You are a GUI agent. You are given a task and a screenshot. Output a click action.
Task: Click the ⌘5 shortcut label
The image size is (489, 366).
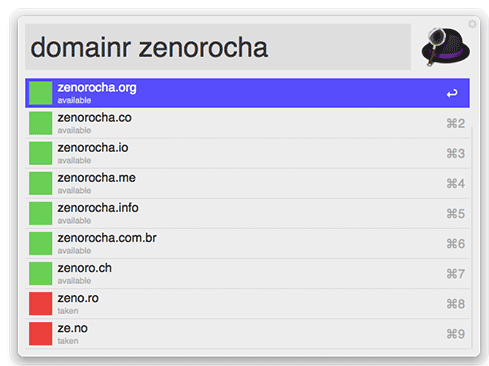coord(456,214)
